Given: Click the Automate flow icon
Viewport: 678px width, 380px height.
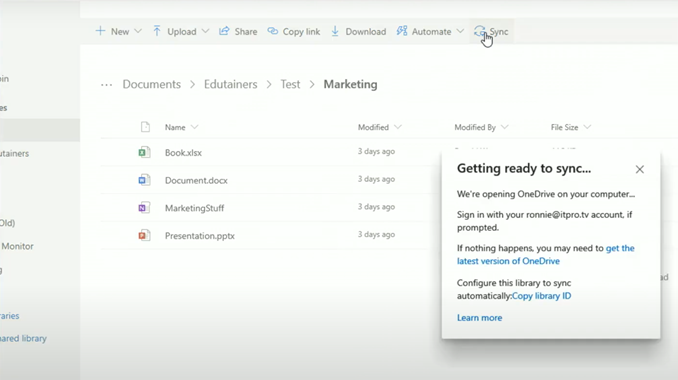Looking at the screenshot, I should 402,31.
